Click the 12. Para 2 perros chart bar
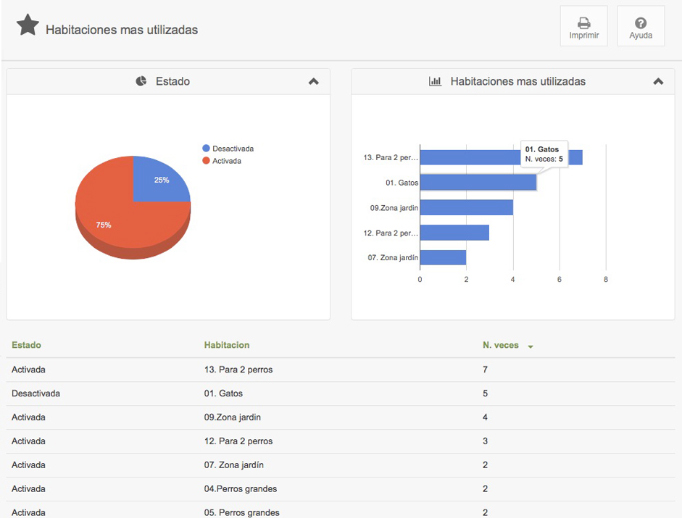Screen dimensions: 682x518 [x=454, y=232]
